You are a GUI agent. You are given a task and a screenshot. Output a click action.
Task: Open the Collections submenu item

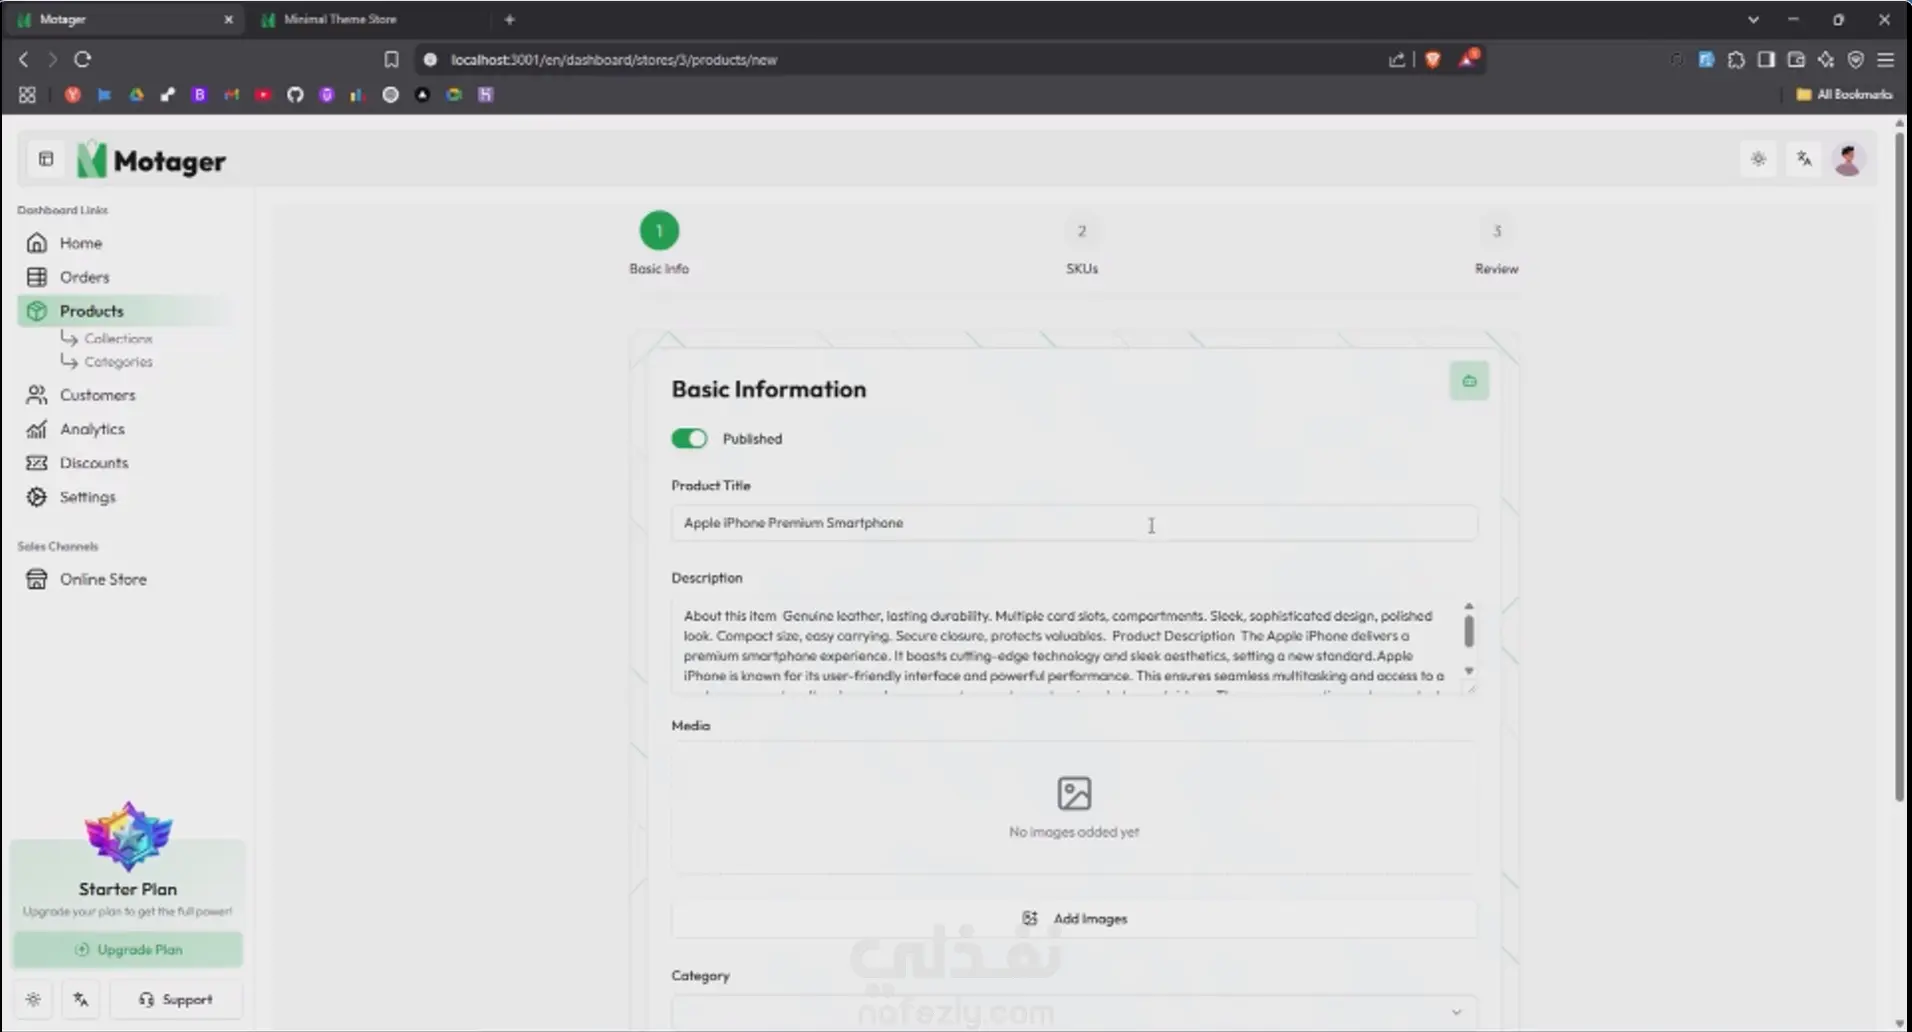pyautogui.click(x=118, y=339)
